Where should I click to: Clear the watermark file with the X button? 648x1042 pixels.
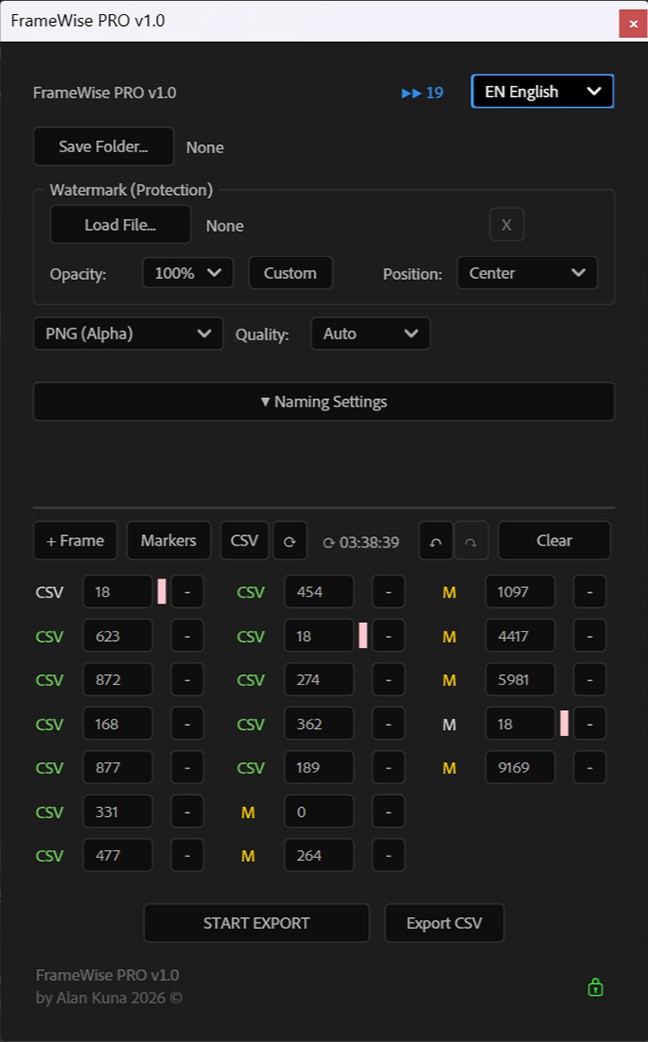click(506, 225)
